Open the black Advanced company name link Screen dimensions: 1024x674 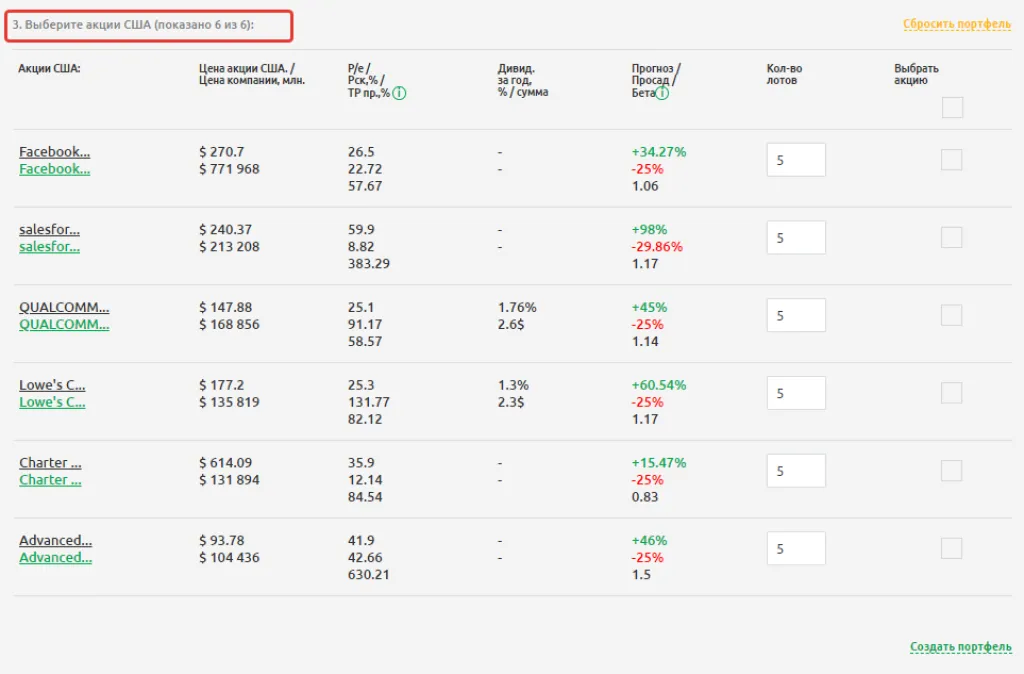coord(55,540)
